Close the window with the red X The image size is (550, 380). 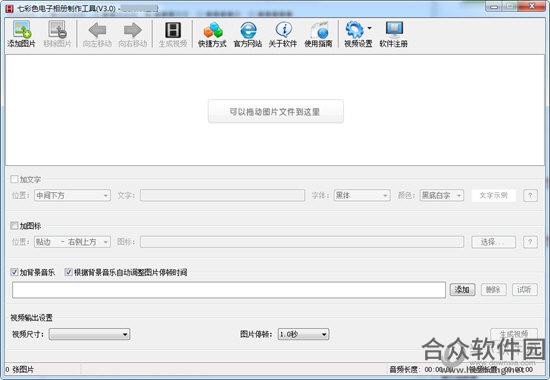point(532,6)
